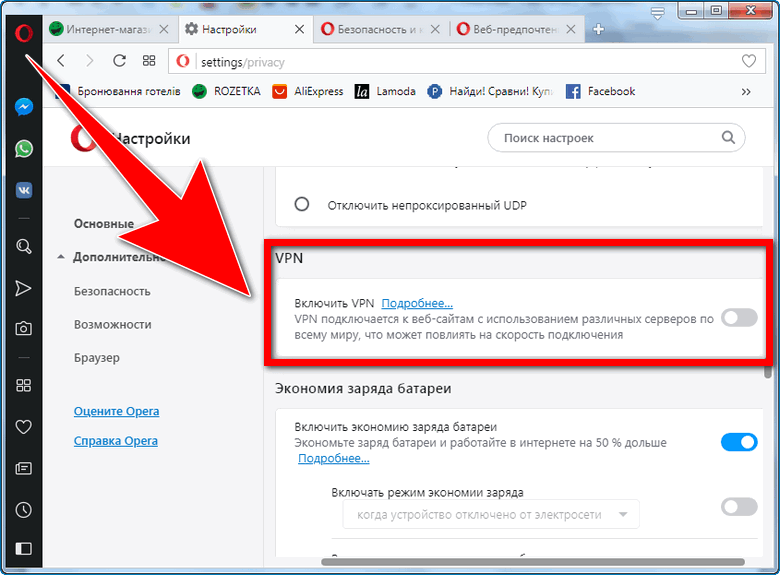
Task: Open the Opera main menu logo
Action: (23, 33)
